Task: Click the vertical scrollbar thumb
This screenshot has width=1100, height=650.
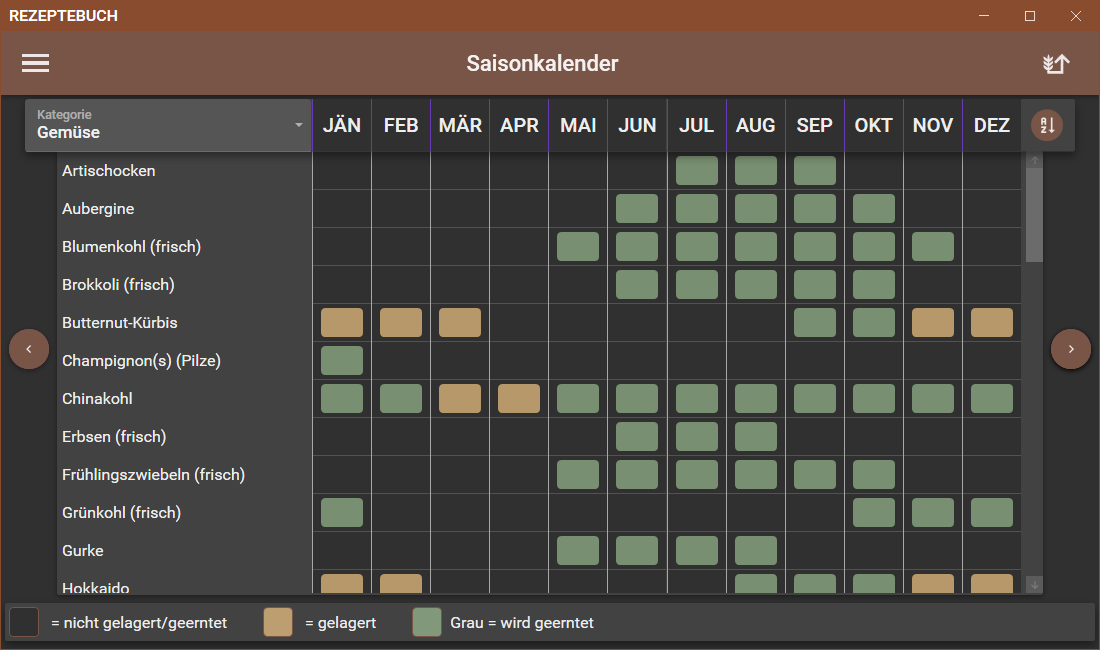Action: click(x=1034, y=215)
